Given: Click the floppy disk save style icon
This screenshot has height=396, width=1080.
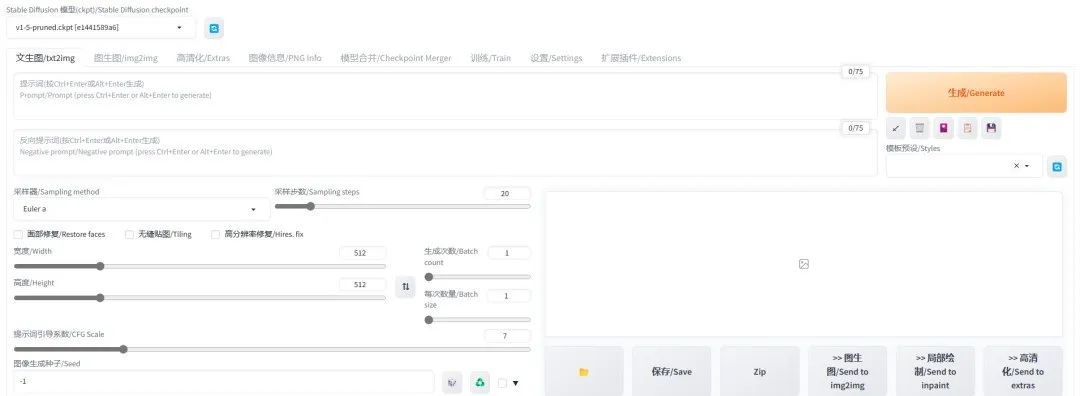Looking at the screenshot, I should pos(991,128).
